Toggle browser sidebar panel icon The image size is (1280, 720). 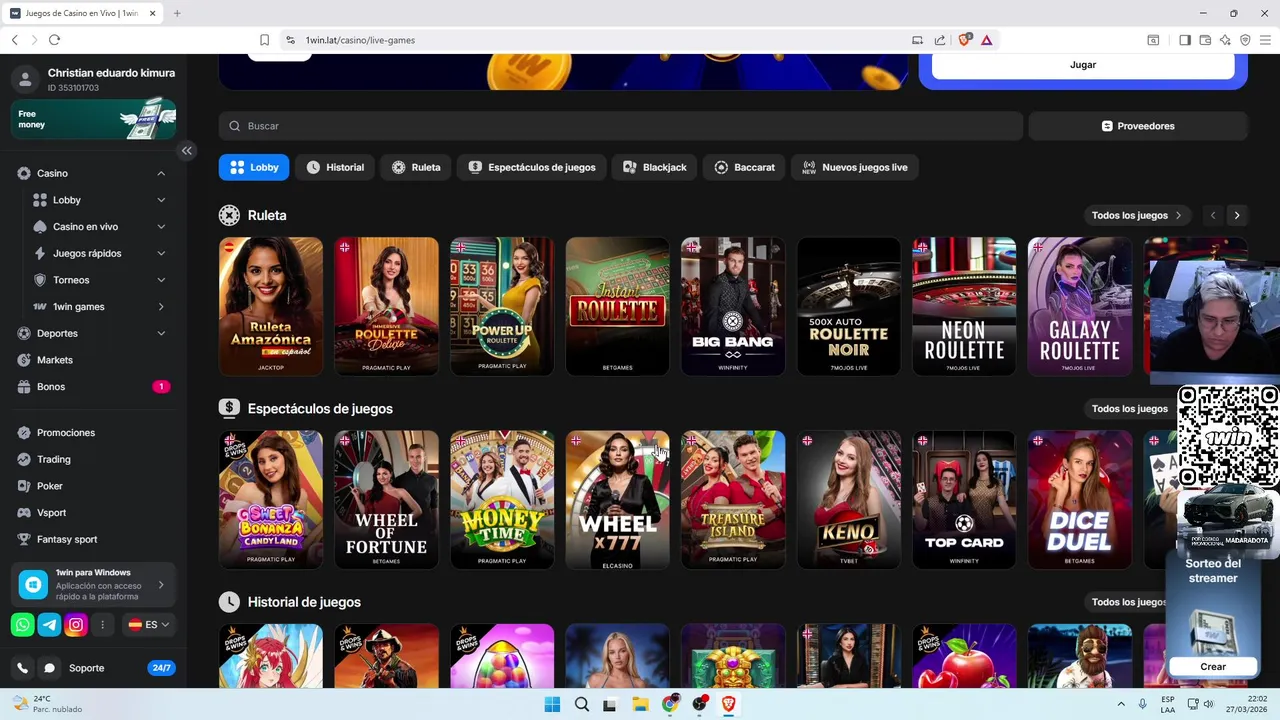click(1185, 40)
